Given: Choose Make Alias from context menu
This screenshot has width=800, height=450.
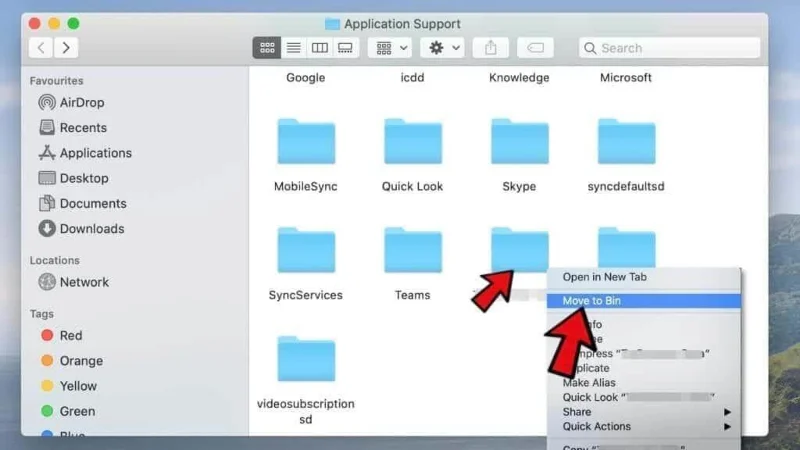Looking at the screenshot, I should (x=644, y=383).
